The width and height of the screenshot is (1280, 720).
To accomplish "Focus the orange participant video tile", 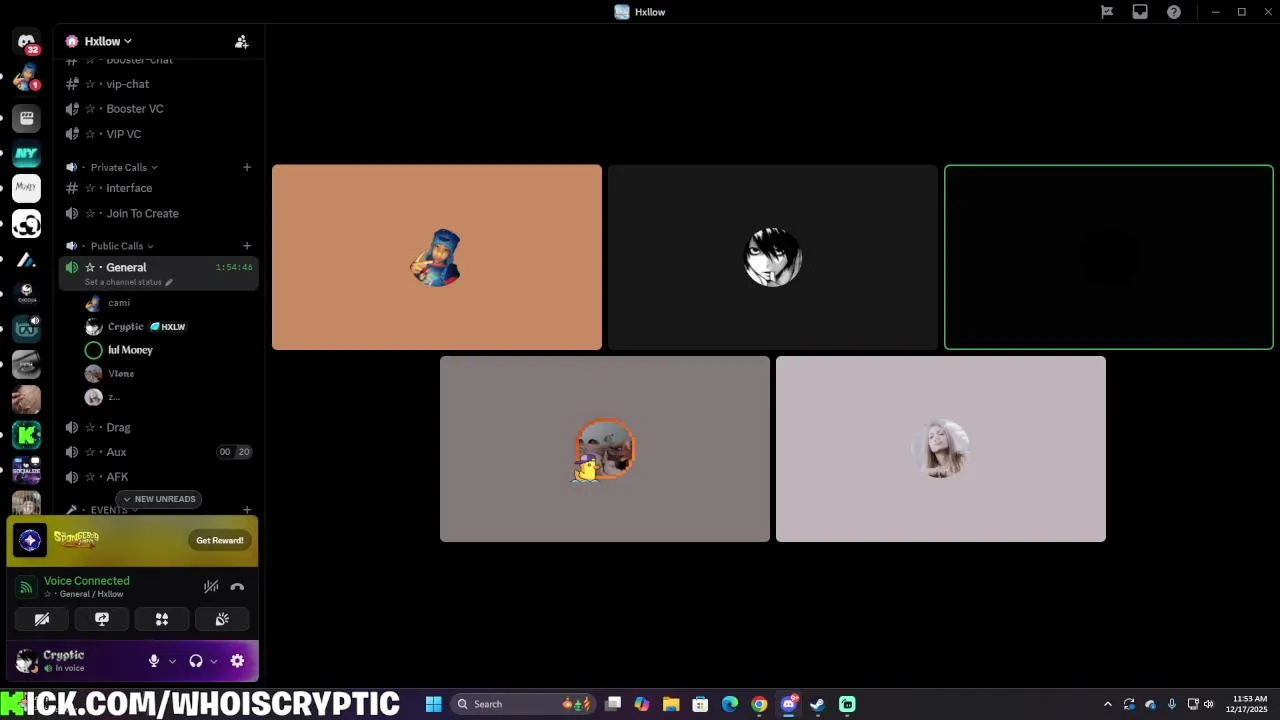I will 437,257.
